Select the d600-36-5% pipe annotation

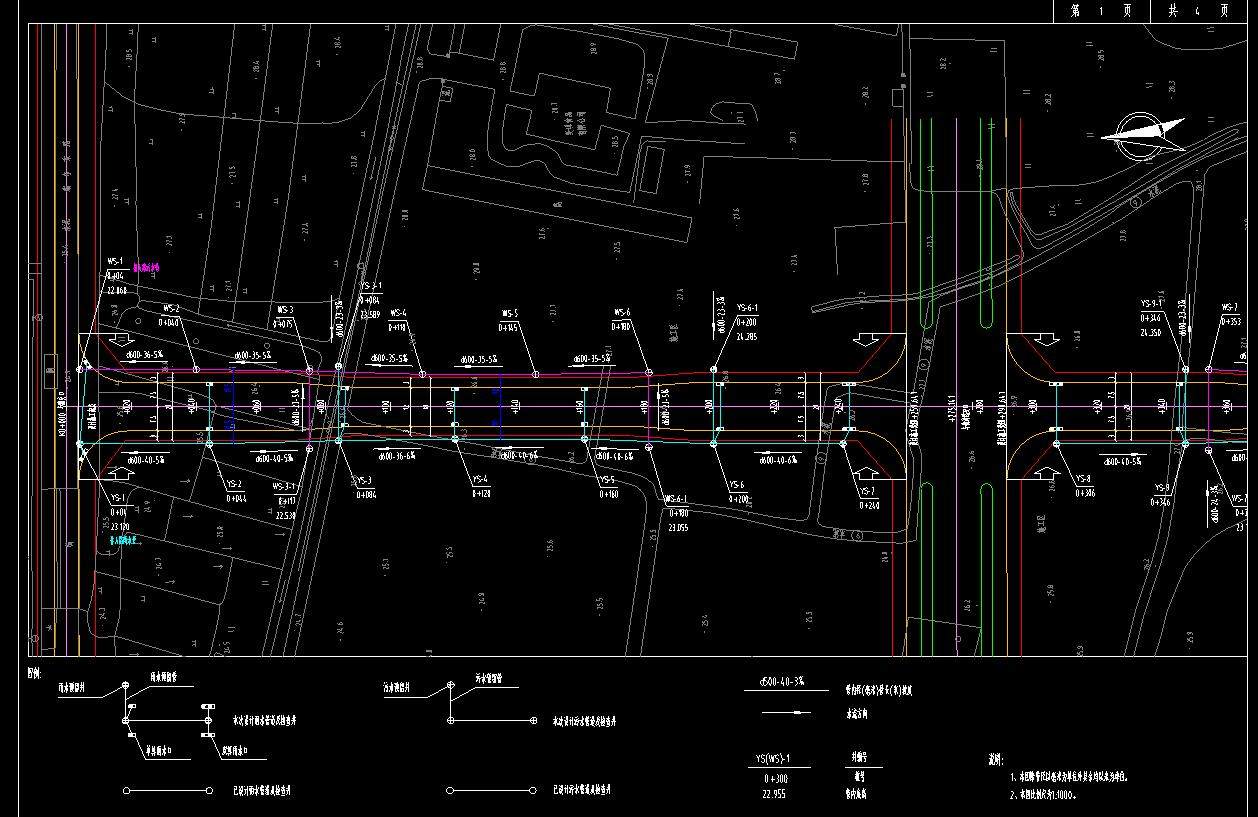click(144, 355)
